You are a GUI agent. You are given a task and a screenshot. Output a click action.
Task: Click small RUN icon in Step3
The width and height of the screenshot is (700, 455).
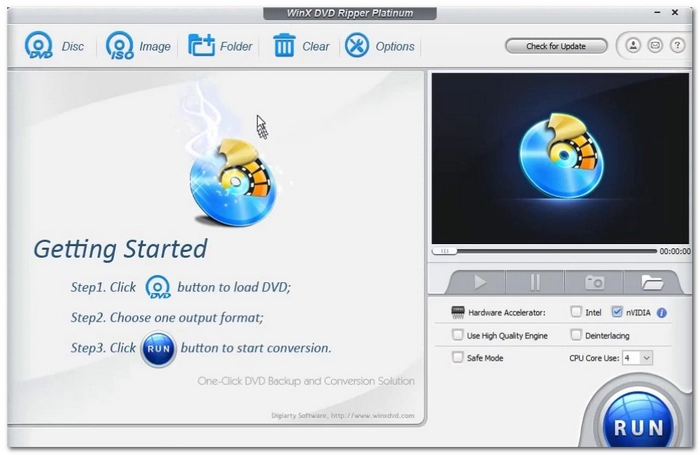coord(158,348)
